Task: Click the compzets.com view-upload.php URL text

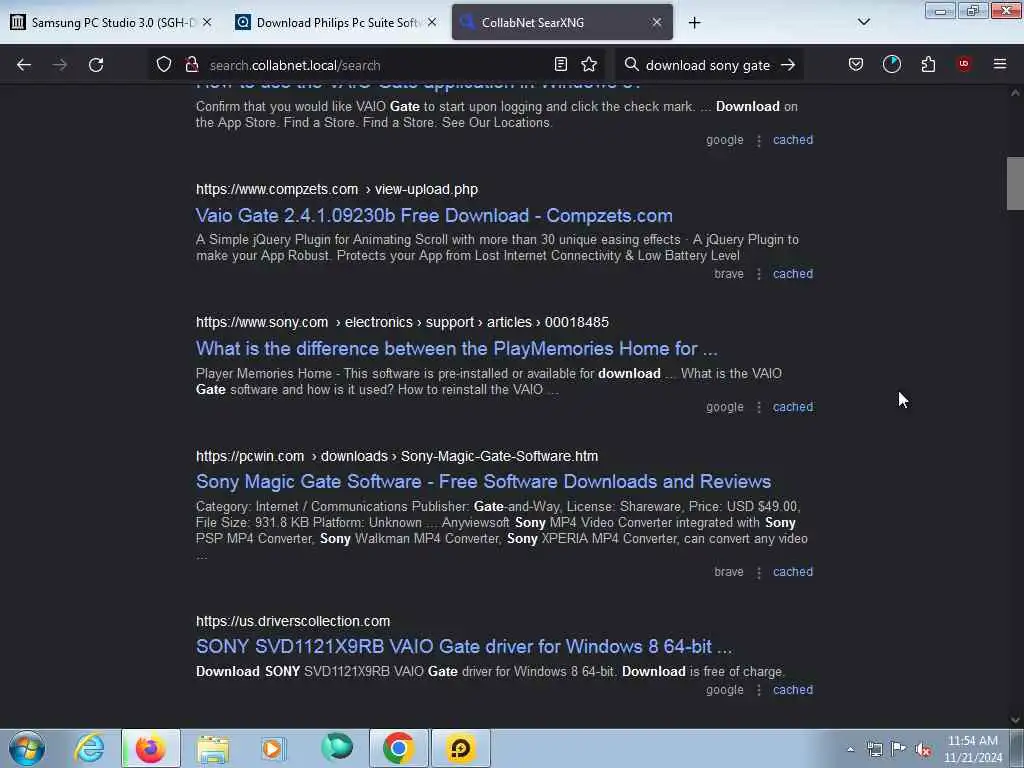Action: pos(337,189)
